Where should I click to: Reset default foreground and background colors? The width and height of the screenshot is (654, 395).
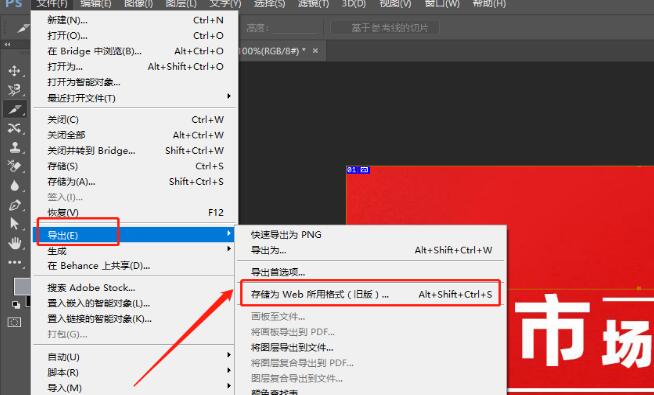(15, 304)
